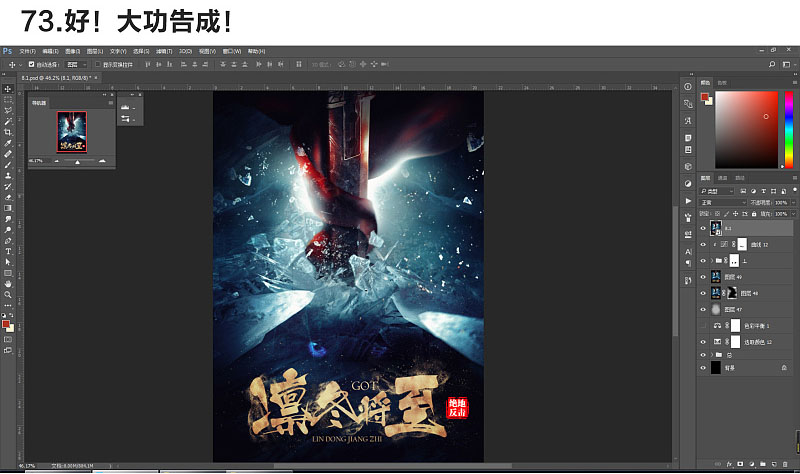Screen dimensions: 800x474
Task: Open the workspace switcher dropdown at top right
Action: point(787,64)
